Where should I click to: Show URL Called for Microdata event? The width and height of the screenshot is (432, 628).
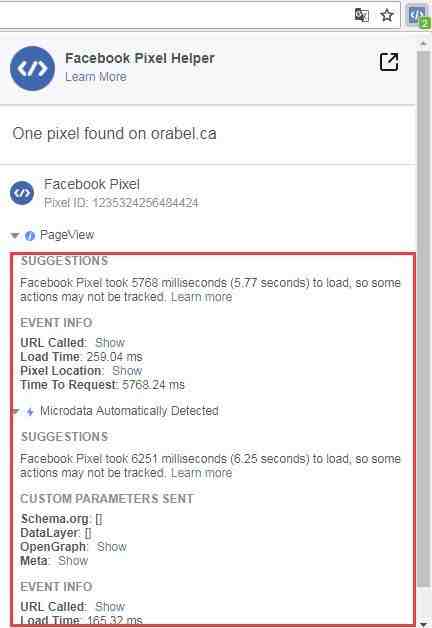[x=110, y=606]
